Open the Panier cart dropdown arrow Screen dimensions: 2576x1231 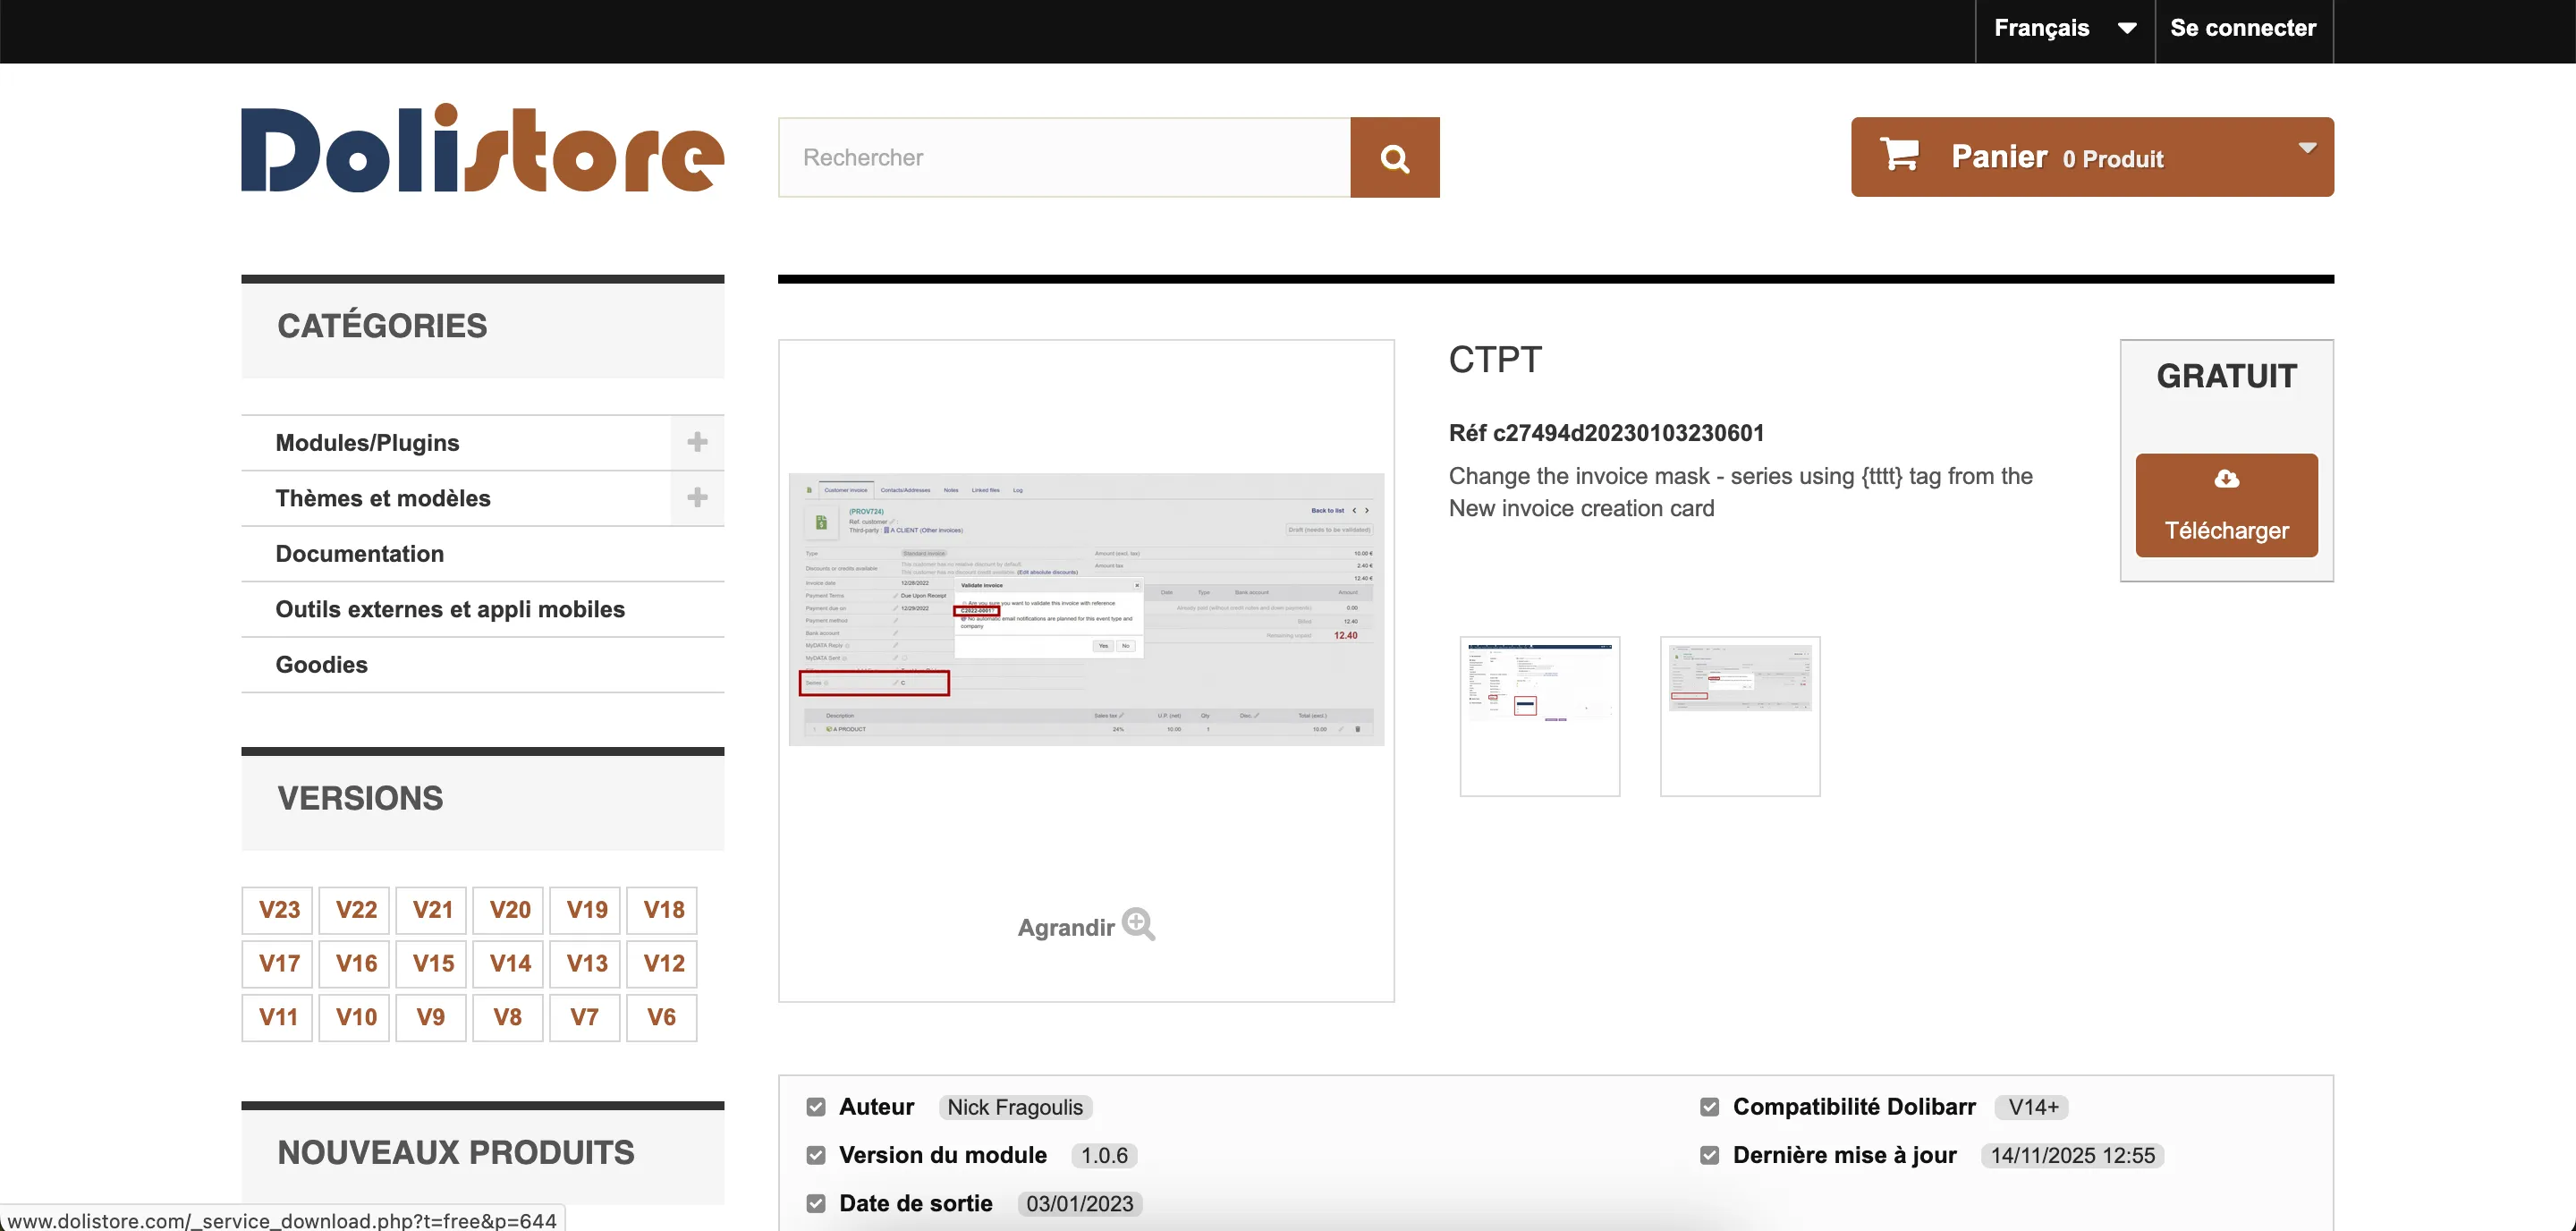[2307, 148]
